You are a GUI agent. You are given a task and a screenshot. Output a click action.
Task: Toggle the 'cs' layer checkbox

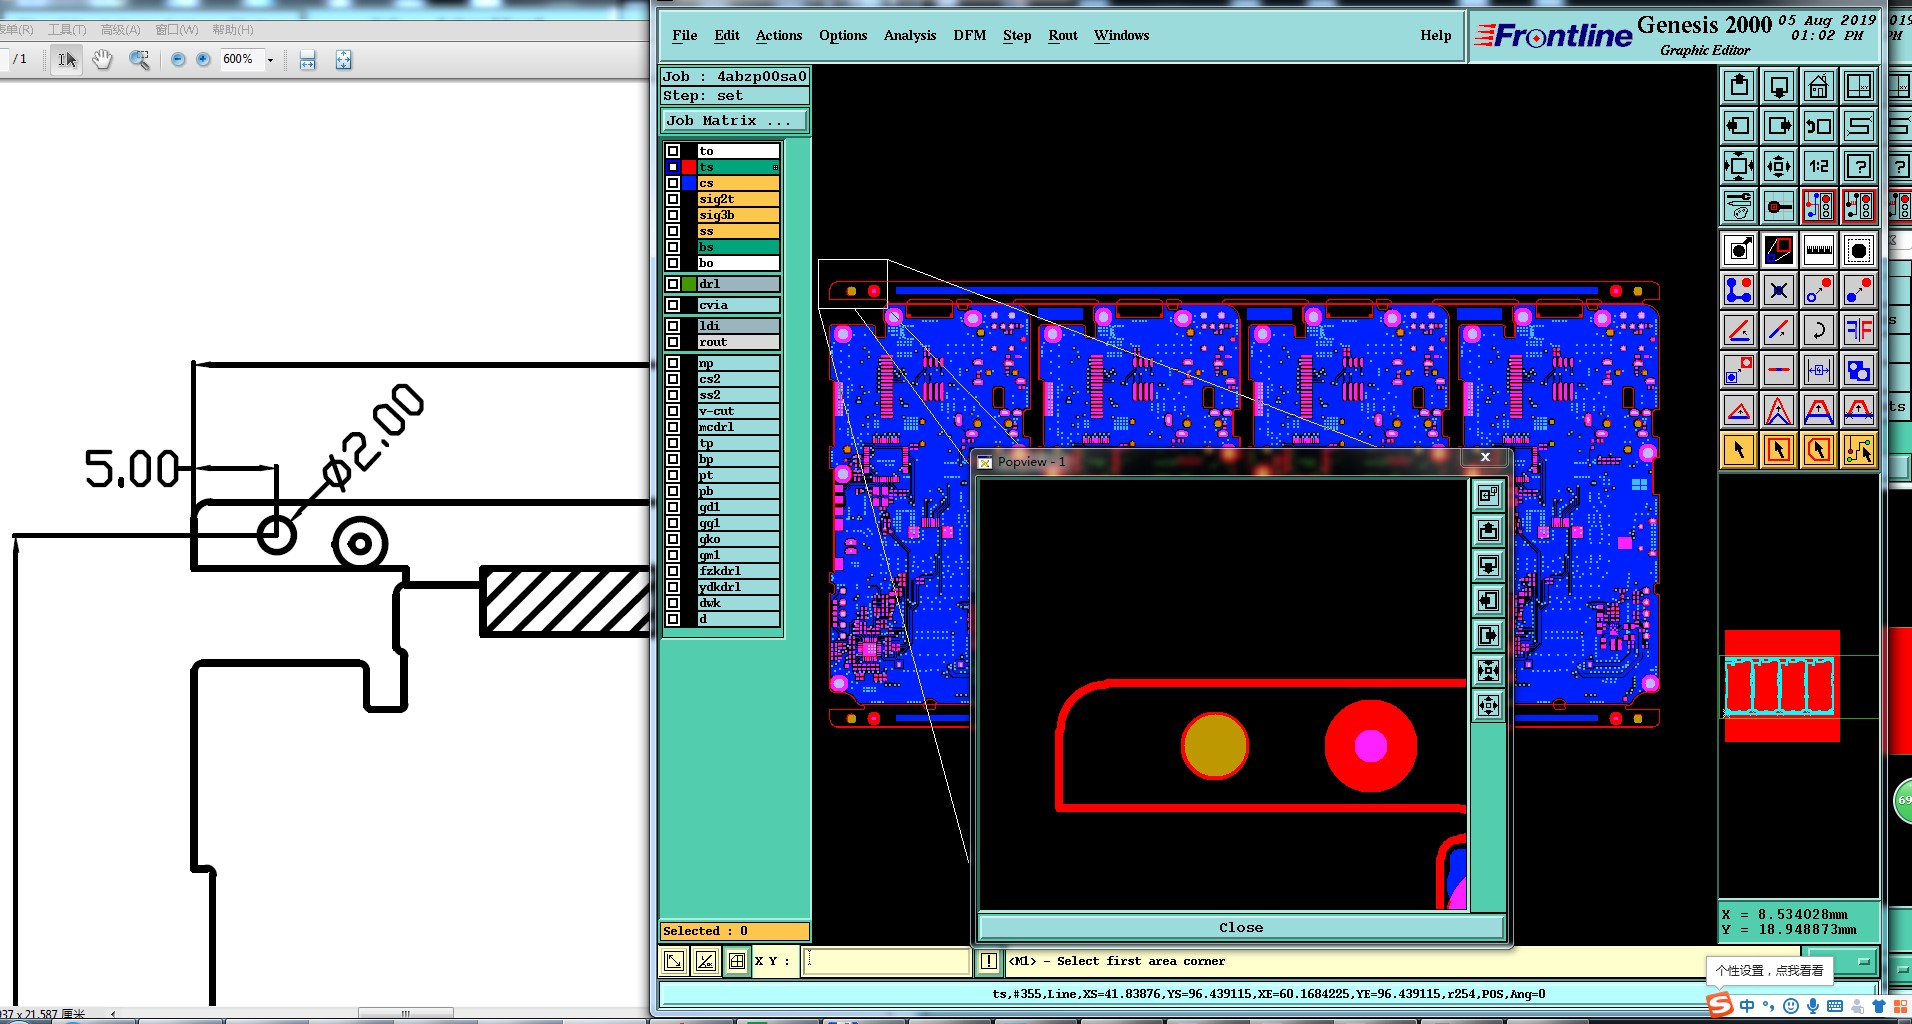[x=673, y=183]
